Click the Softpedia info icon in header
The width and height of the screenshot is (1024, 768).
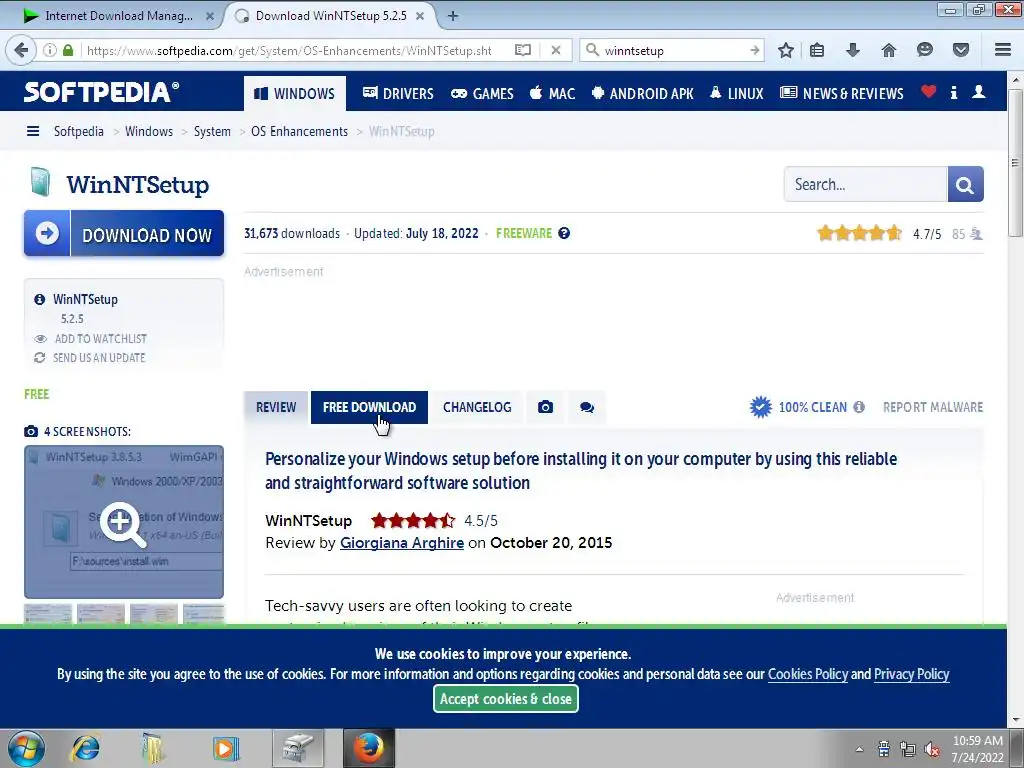954,92
